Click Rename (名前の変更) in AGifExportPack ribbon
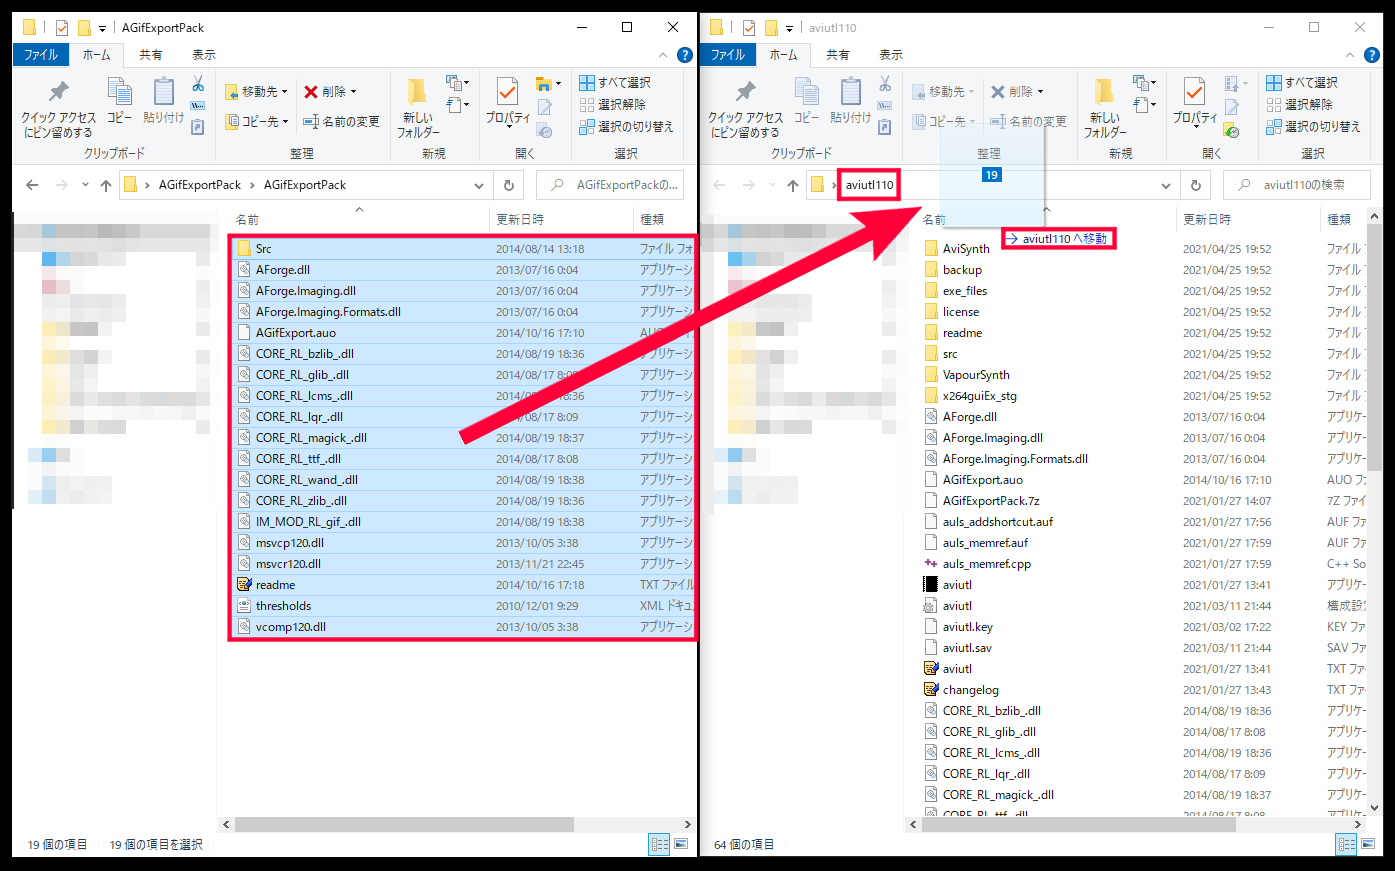This screenshot has height=871, width=1395. tap(341, 121)
